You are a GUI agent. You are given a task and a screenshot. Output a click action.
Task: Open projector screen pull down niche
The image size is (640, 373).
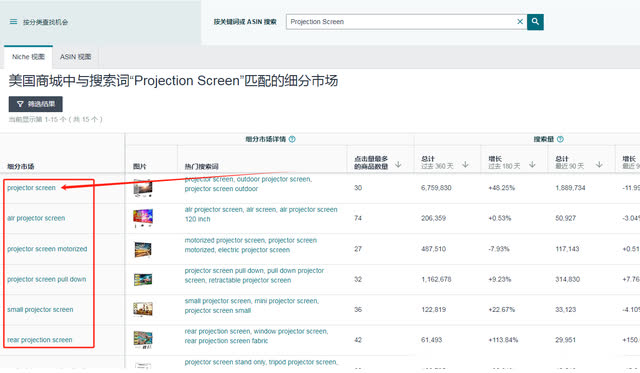coord(47,279)
